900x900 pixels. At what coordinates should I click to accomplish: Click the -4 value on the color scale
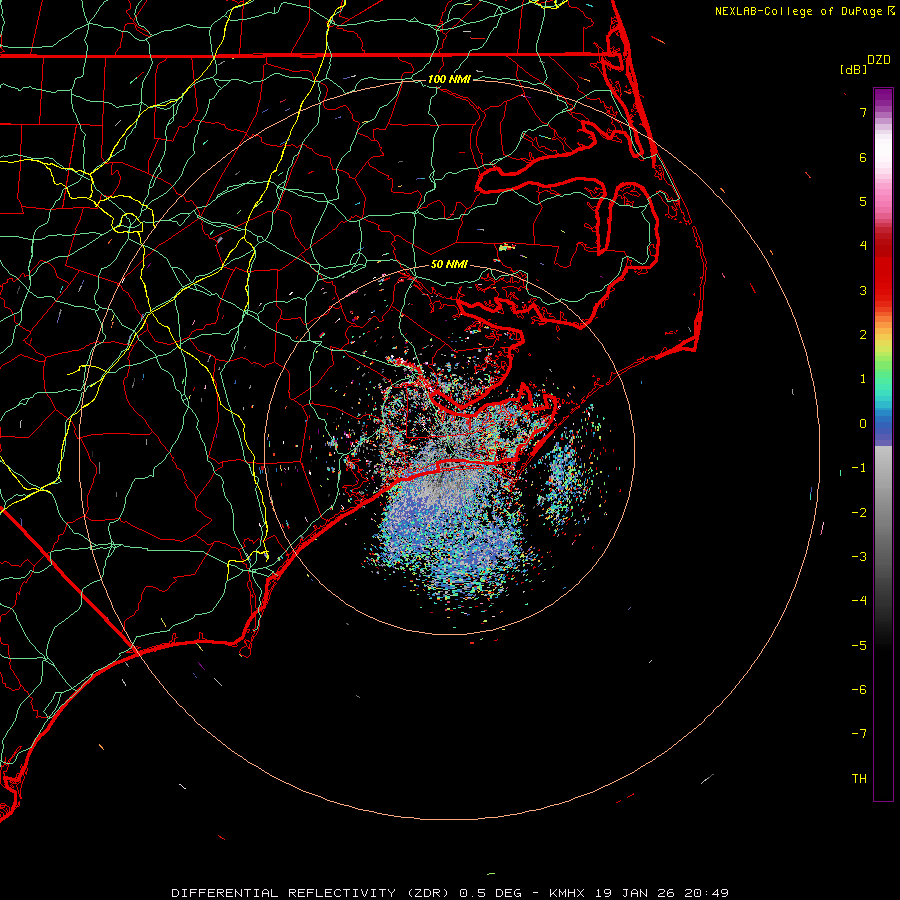point(859,601)
